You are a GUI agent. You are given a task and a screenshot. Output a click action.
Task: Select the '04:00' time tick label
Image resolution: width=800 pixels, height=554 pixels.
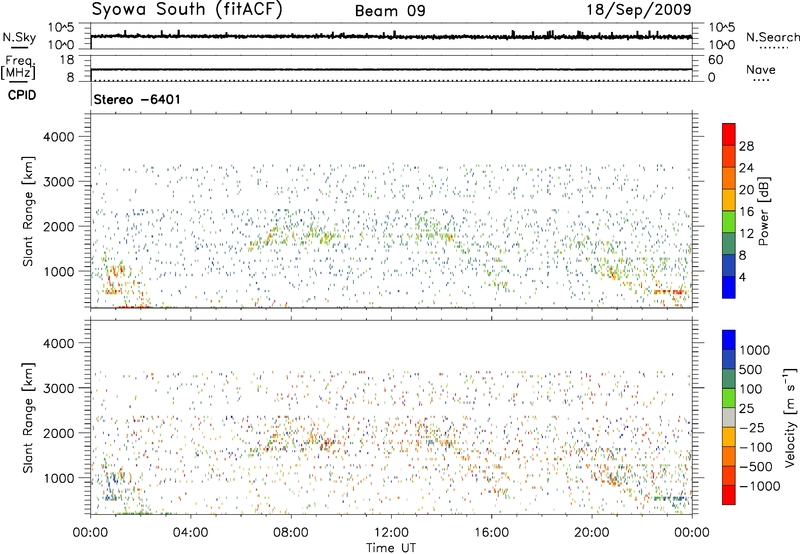[190, 533]
